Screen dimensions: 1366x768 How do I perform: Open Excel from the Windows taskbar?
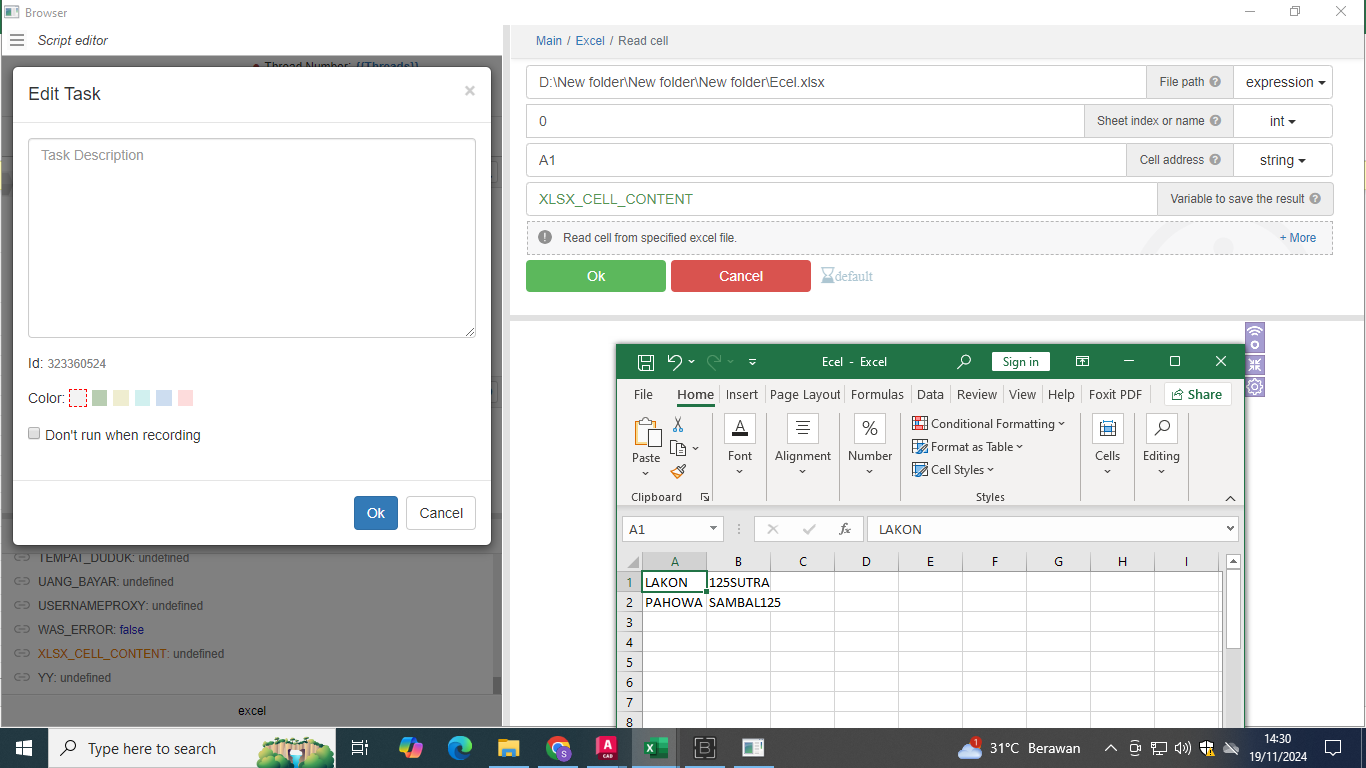tap(655, 748)
